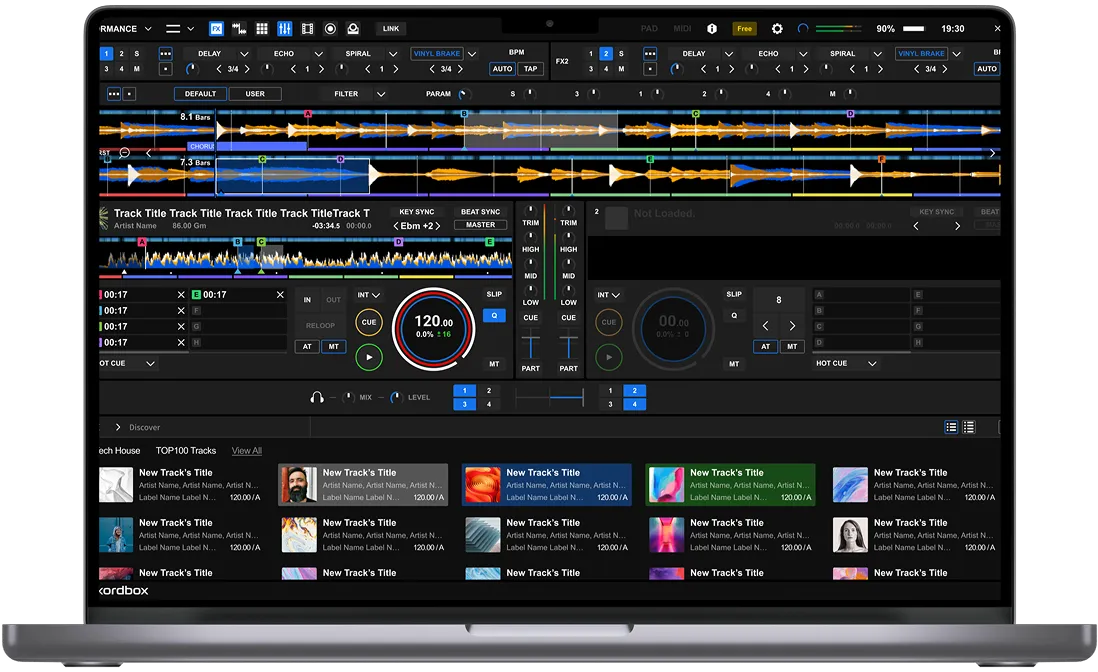Click the mixer panel icon in top toolbar
Image resolution: width=1098 pixels, height=672 pixels.
(284, 29)
